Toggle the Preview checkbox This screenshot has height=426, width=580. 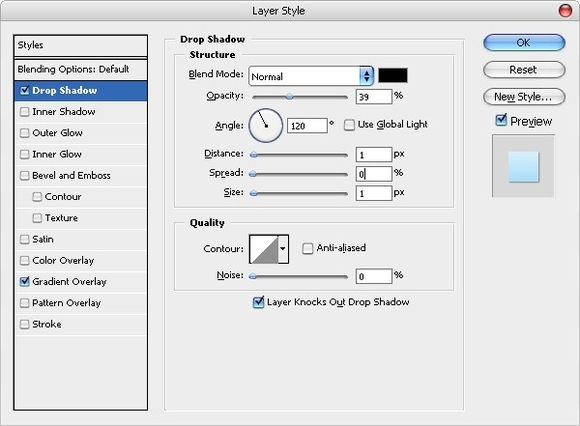coord(501,120)
